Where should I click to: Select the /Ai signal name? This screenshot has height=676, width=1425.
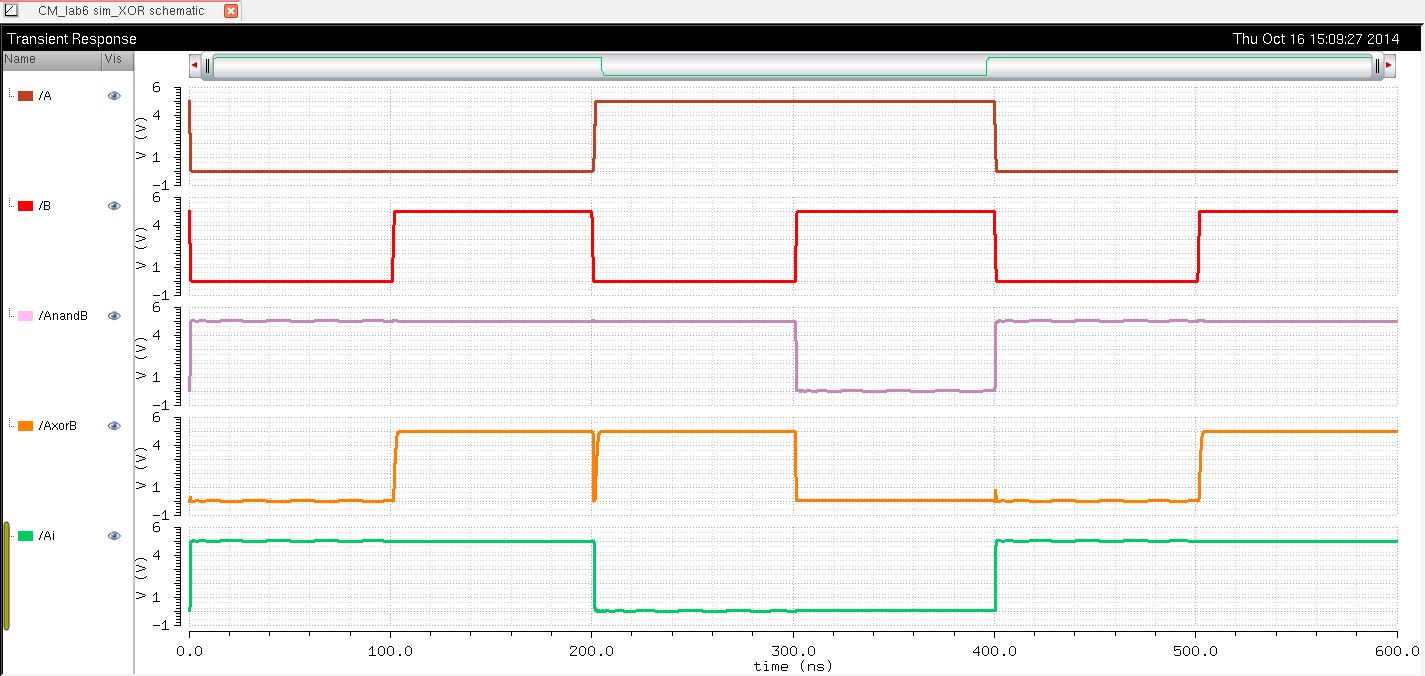[x=46, y=535]
